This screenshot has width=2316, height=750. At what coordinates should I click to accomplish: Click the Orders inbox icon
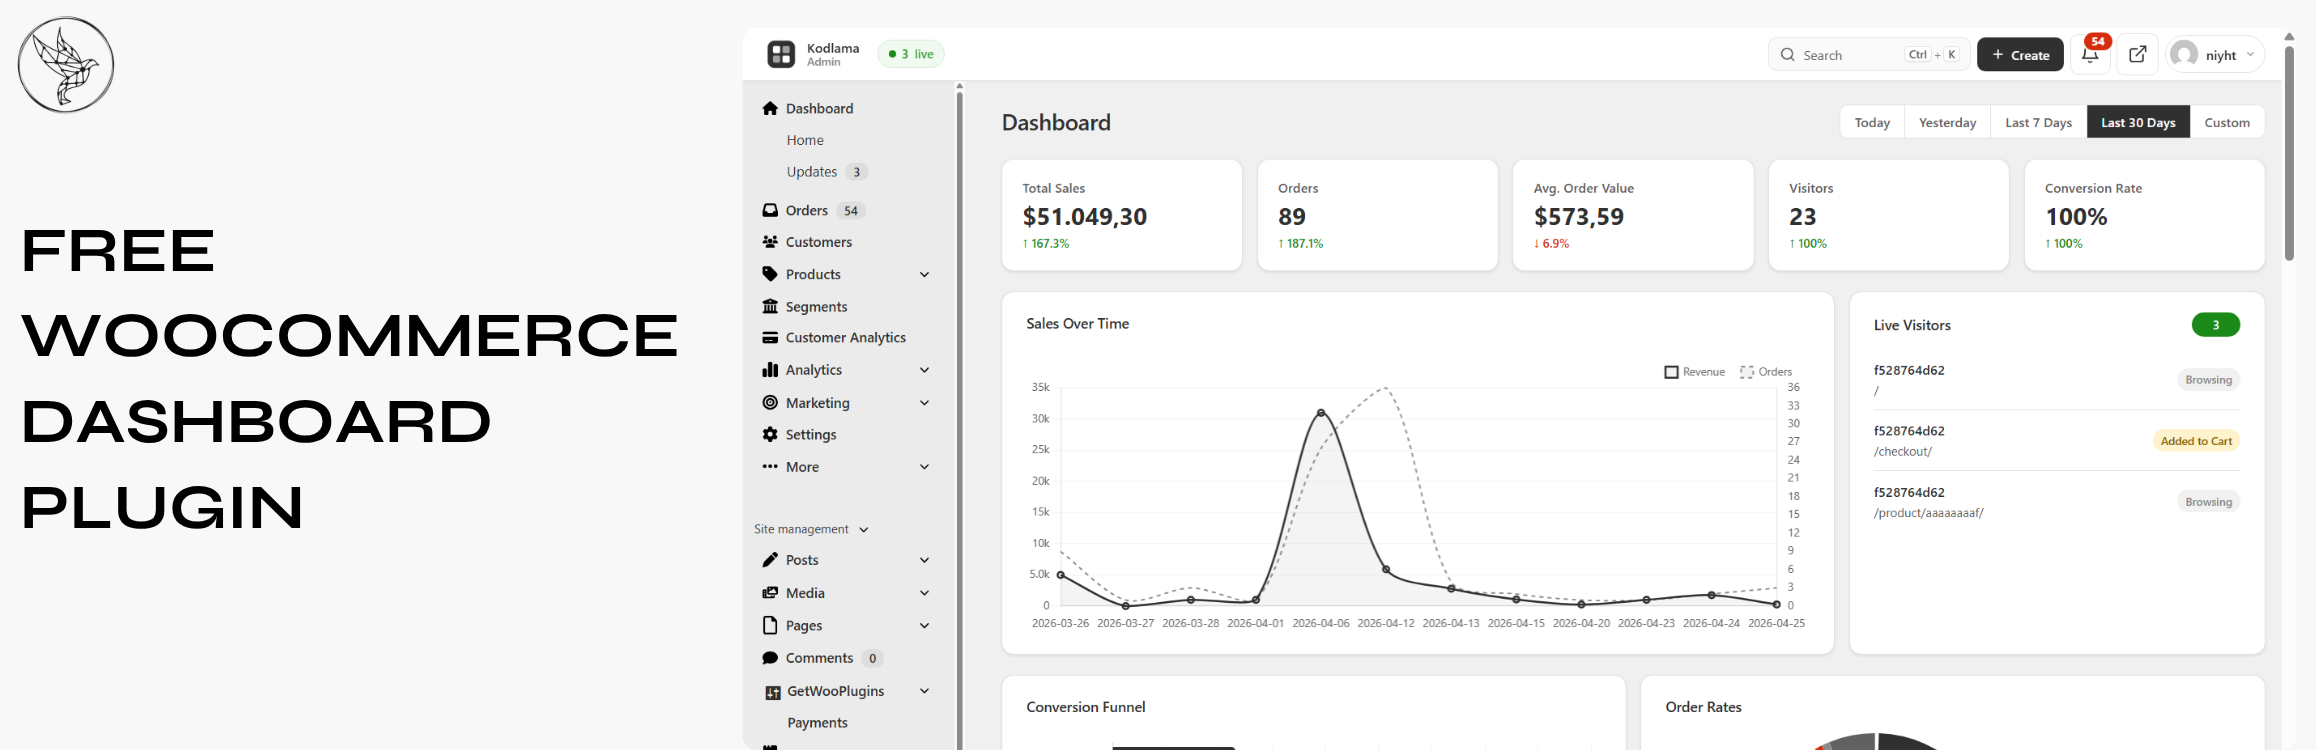770,210
